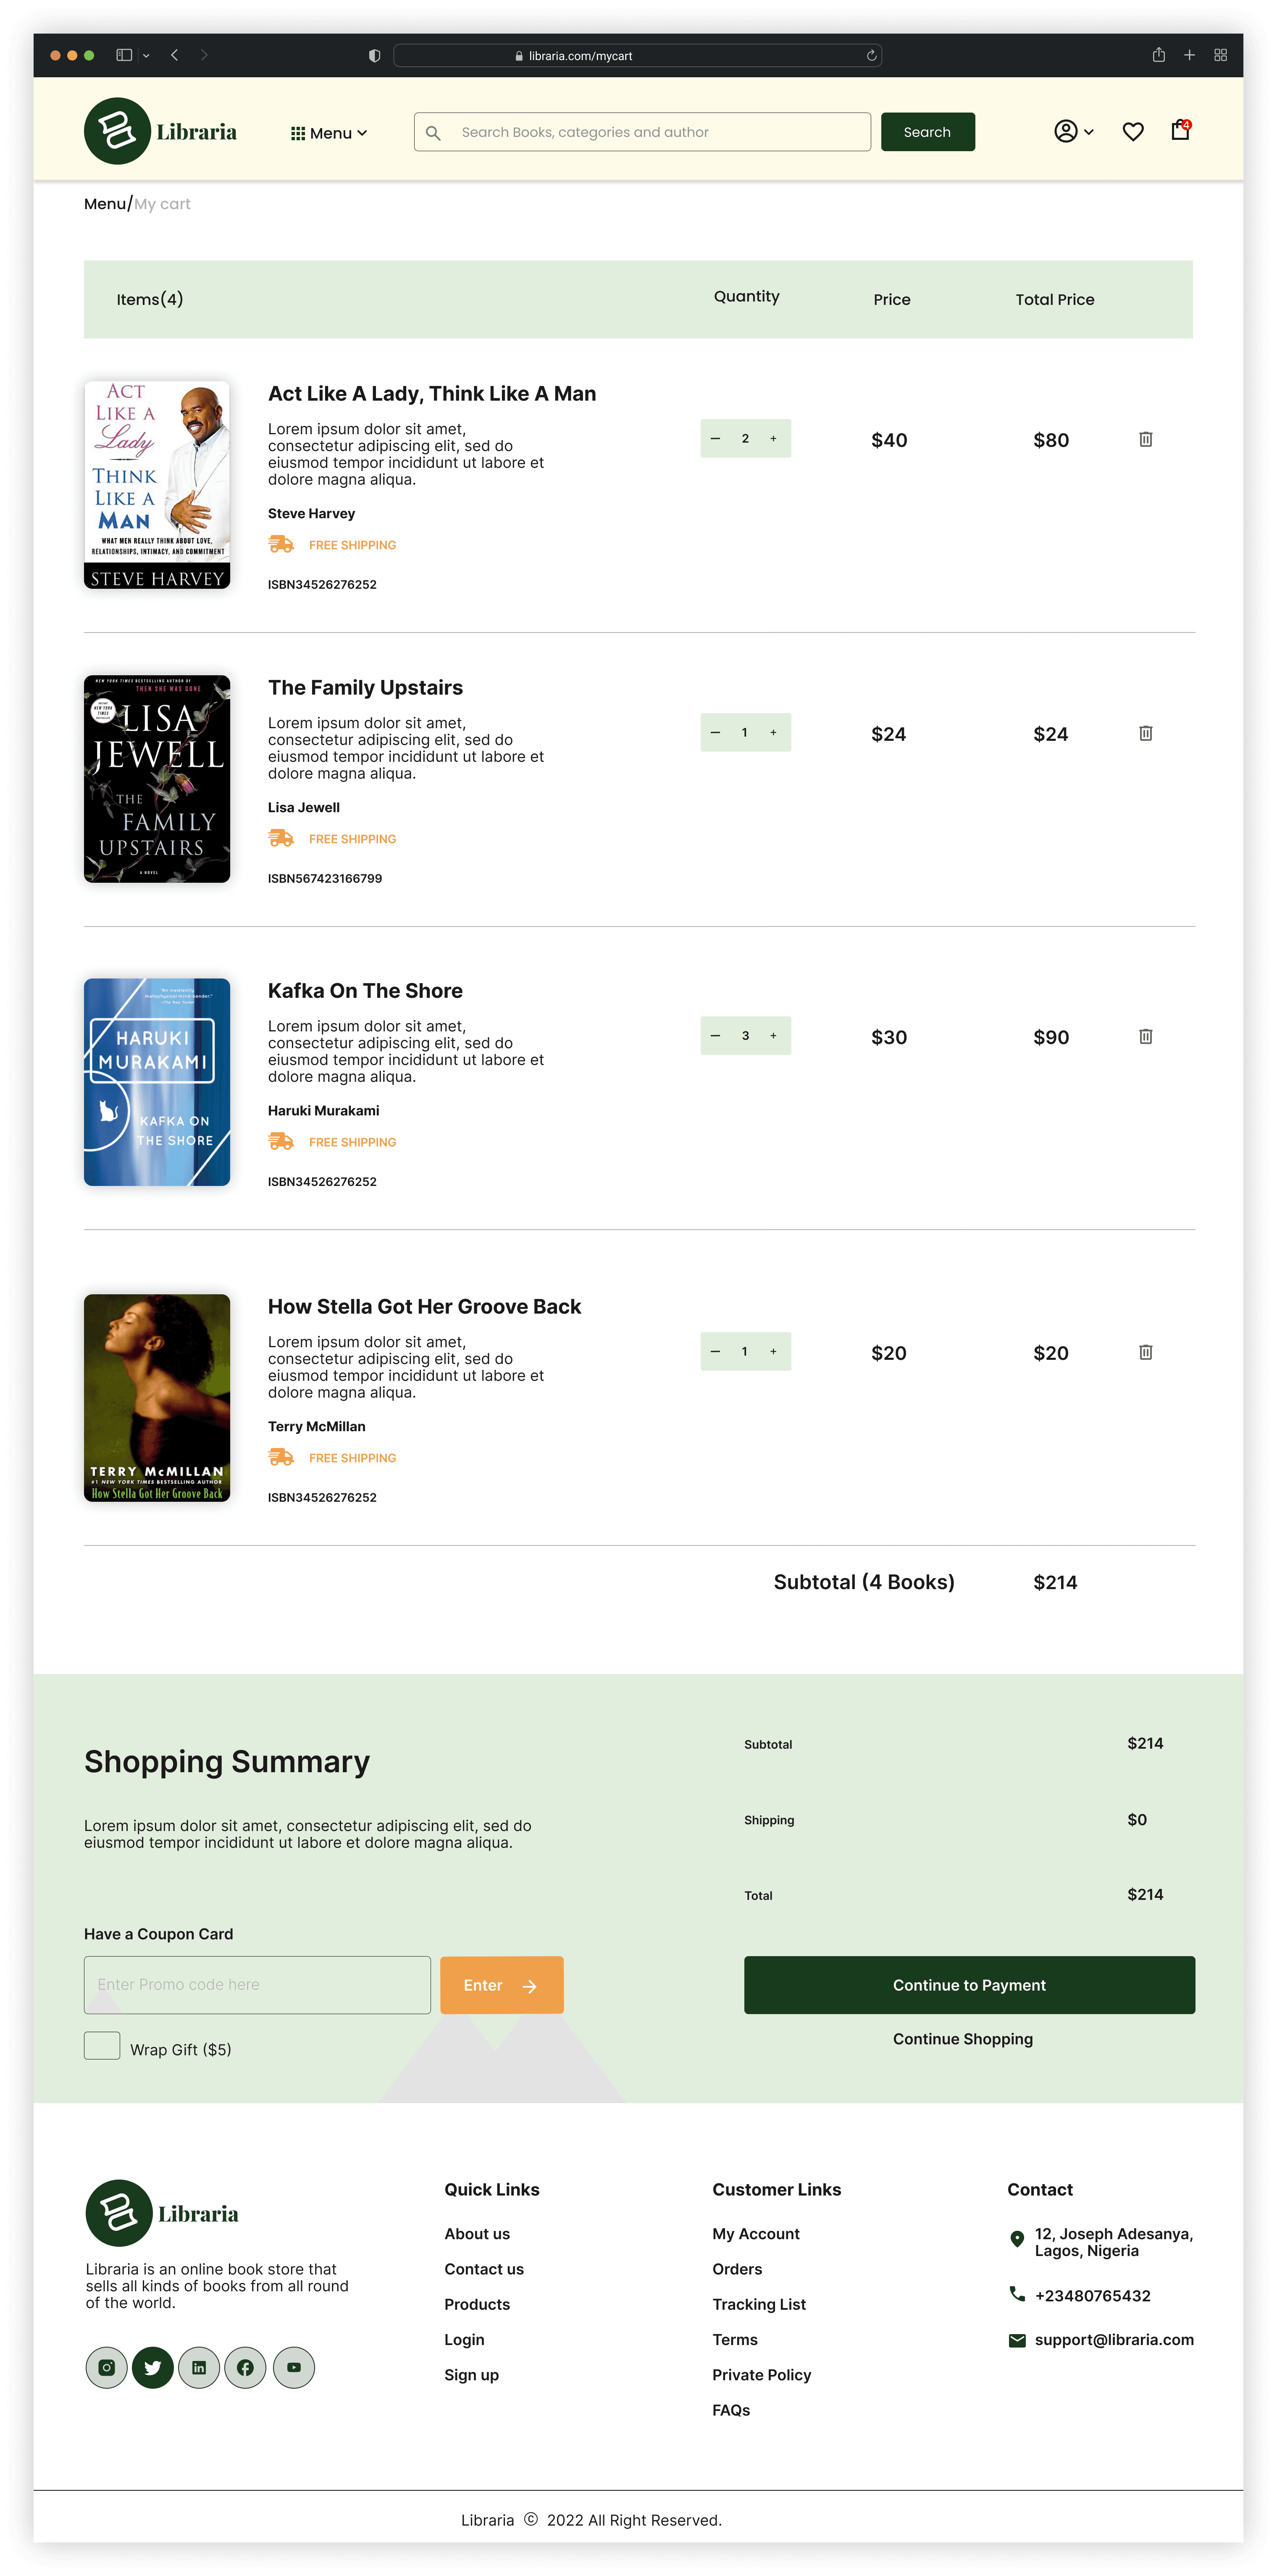
Task: Increase quantity of The Family Upstairs
Action: (773, 732)
